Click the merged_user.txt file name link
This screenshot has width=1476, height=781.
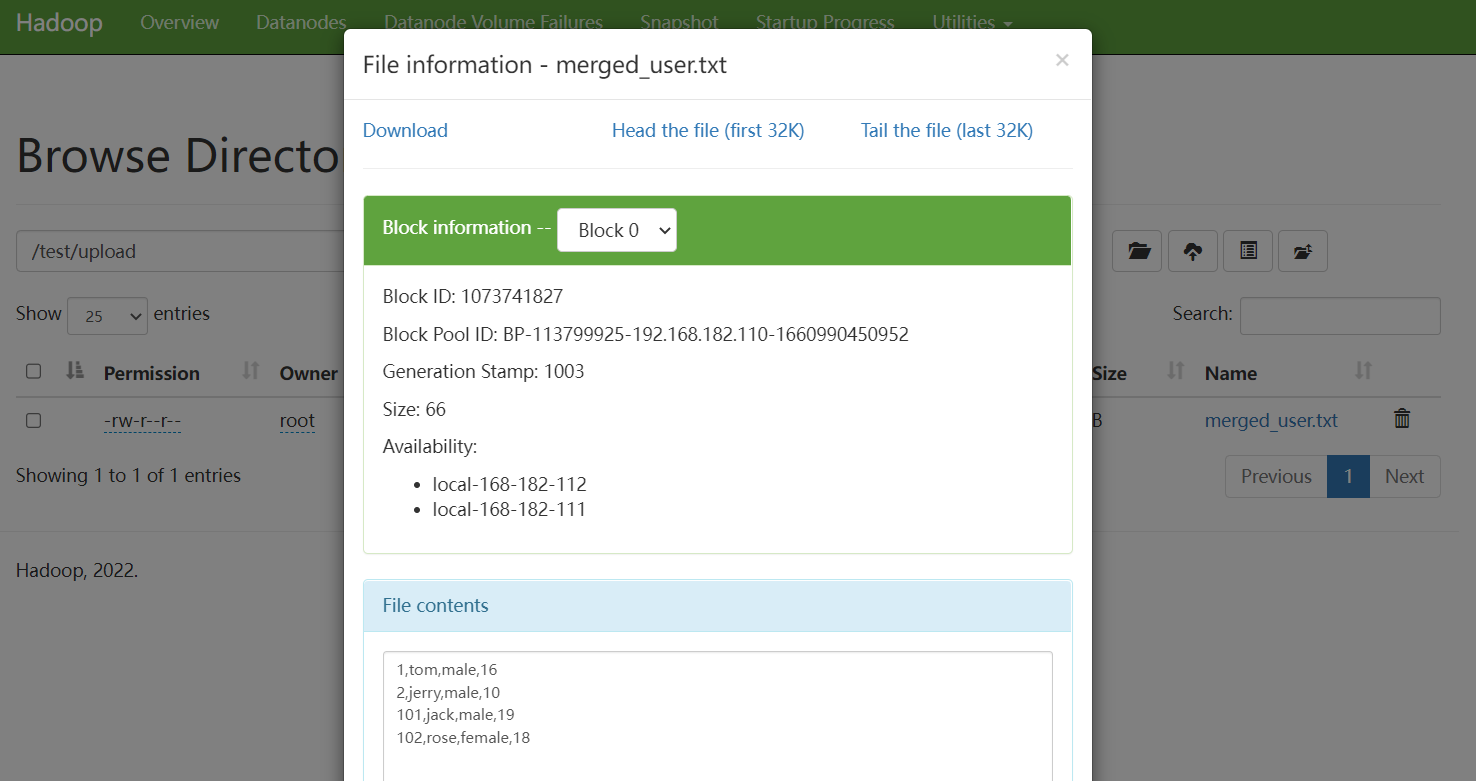click(1271, 420)
